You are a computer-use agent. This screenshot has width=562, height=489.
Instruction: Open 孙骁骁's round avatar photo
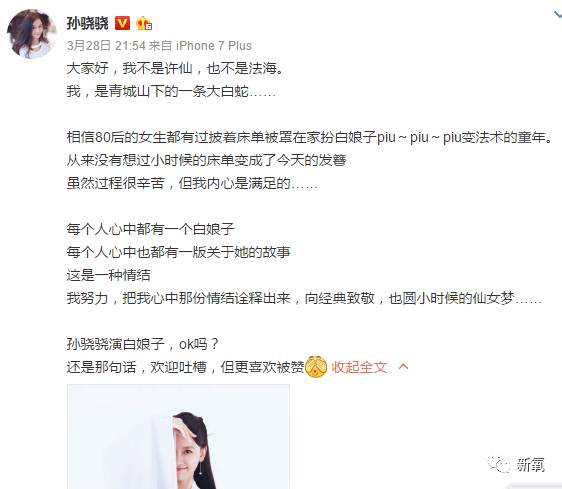pyautogui.click(x=32, y=34)
